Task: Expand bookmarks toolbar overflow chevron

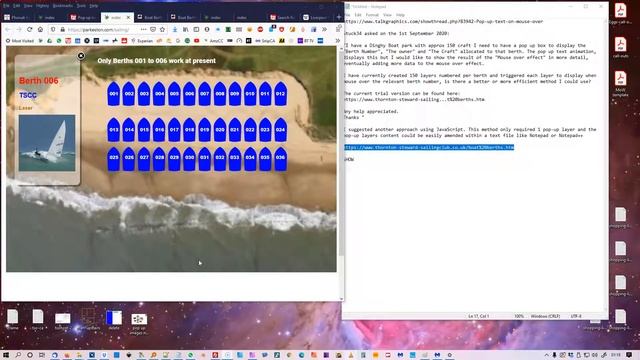Action: [338, 41]
